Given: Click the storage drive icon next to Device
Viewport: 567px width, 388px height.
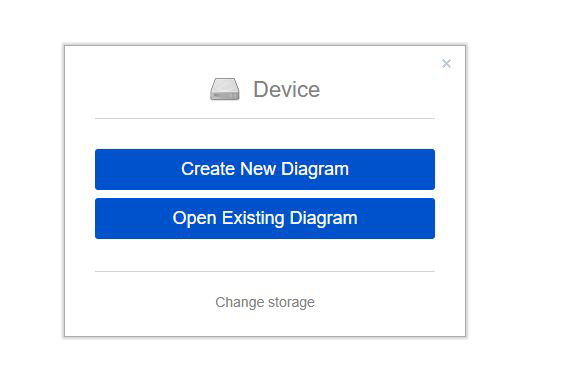Looking at the screenshot, I should coord(225,89).
